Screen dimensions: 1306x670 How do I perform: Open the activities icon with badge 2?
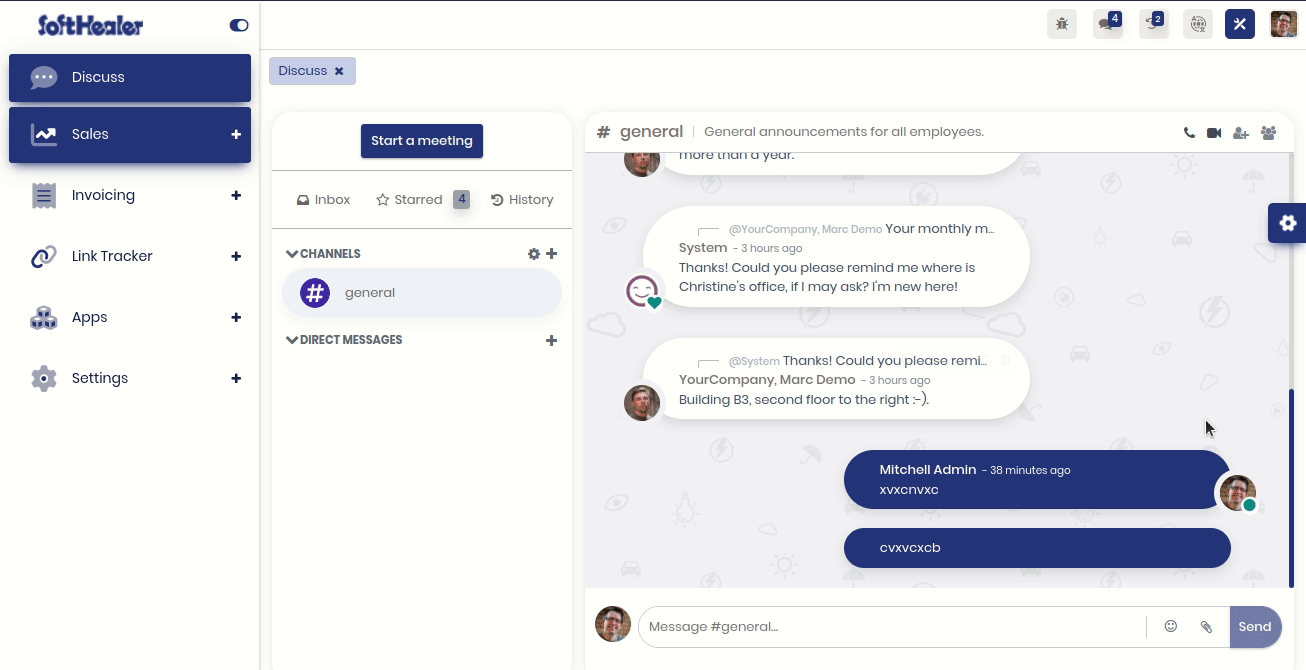click(1154, 24)
